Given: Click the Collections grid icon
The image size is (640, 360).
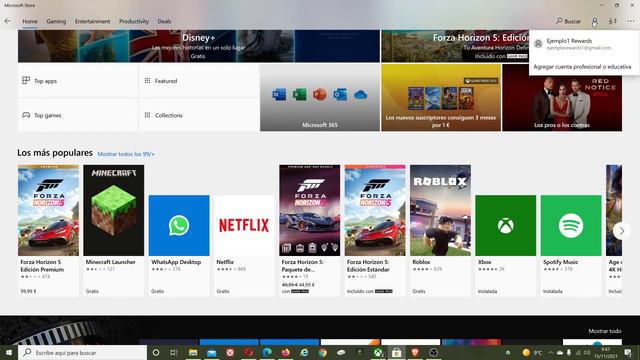Looking at the screenshot, I should (x=147, y=115).
